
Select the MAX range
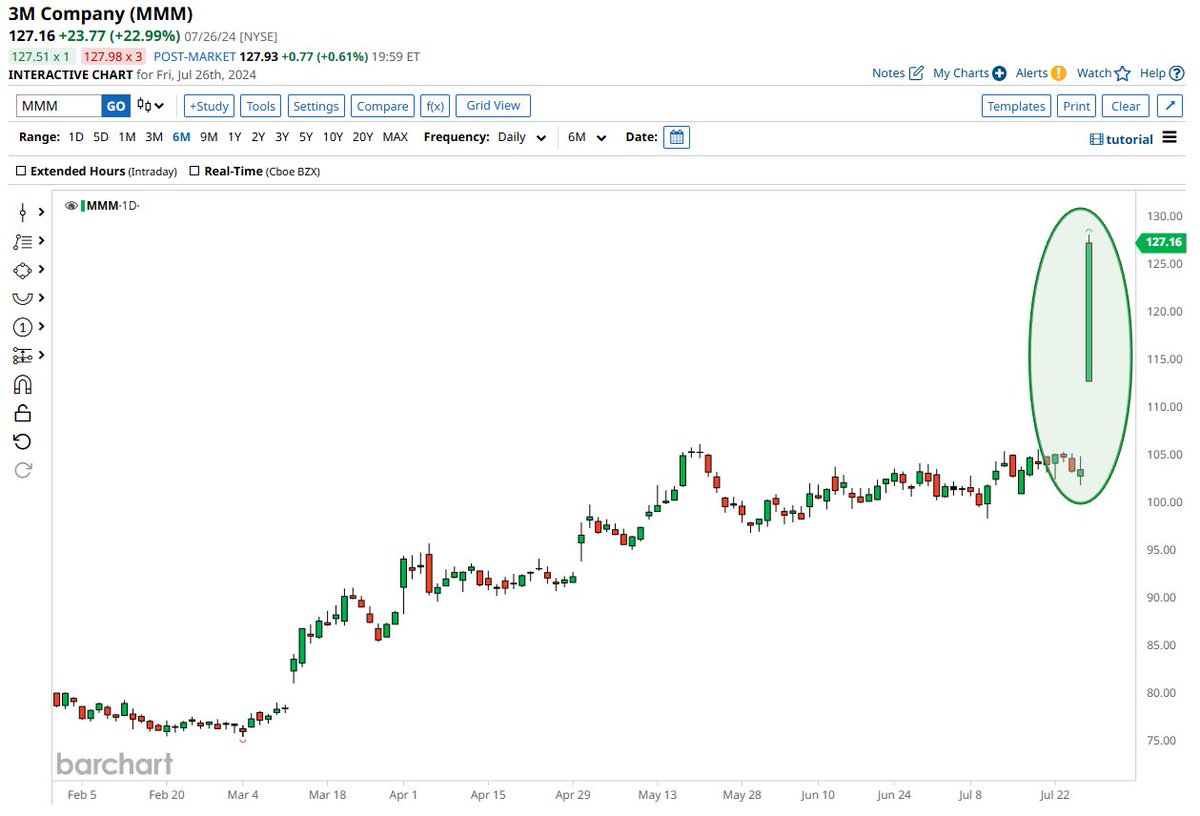(395, 137)
